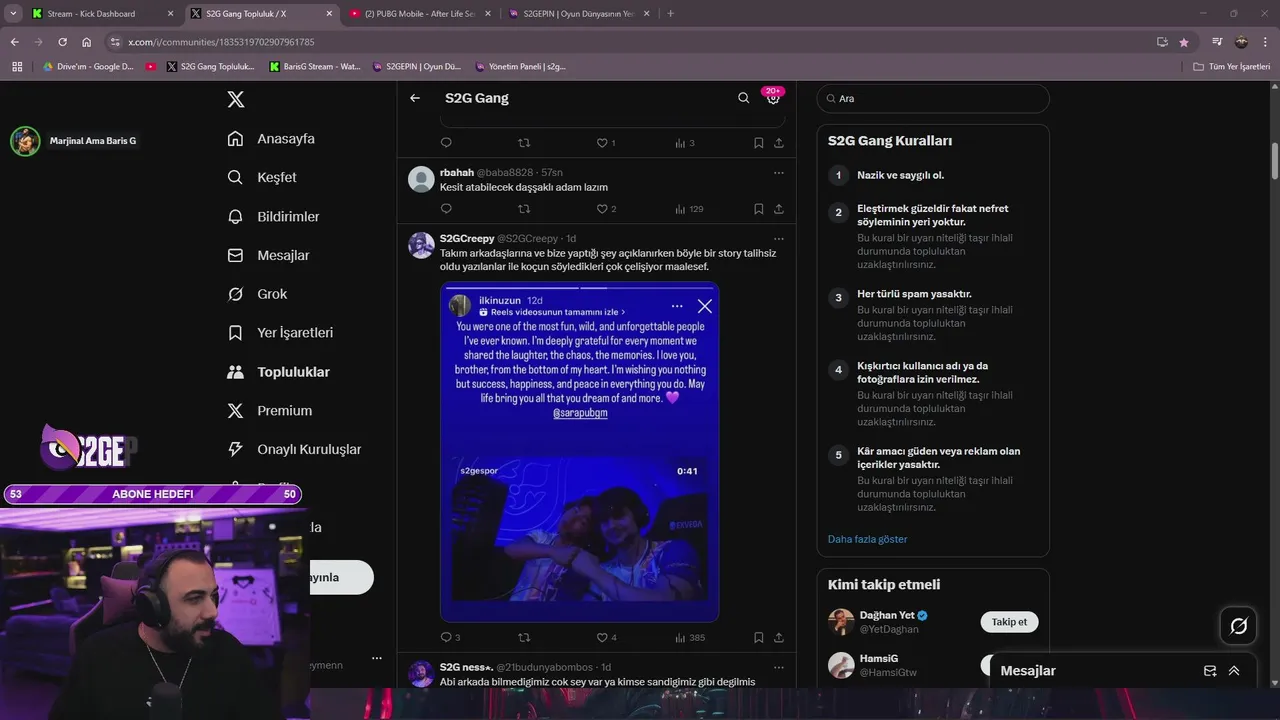Open the Instagram story image in post
Image resolution: width=1280 pixels, height=720 pixels.
pyautogui.click(x=579, y=452)
